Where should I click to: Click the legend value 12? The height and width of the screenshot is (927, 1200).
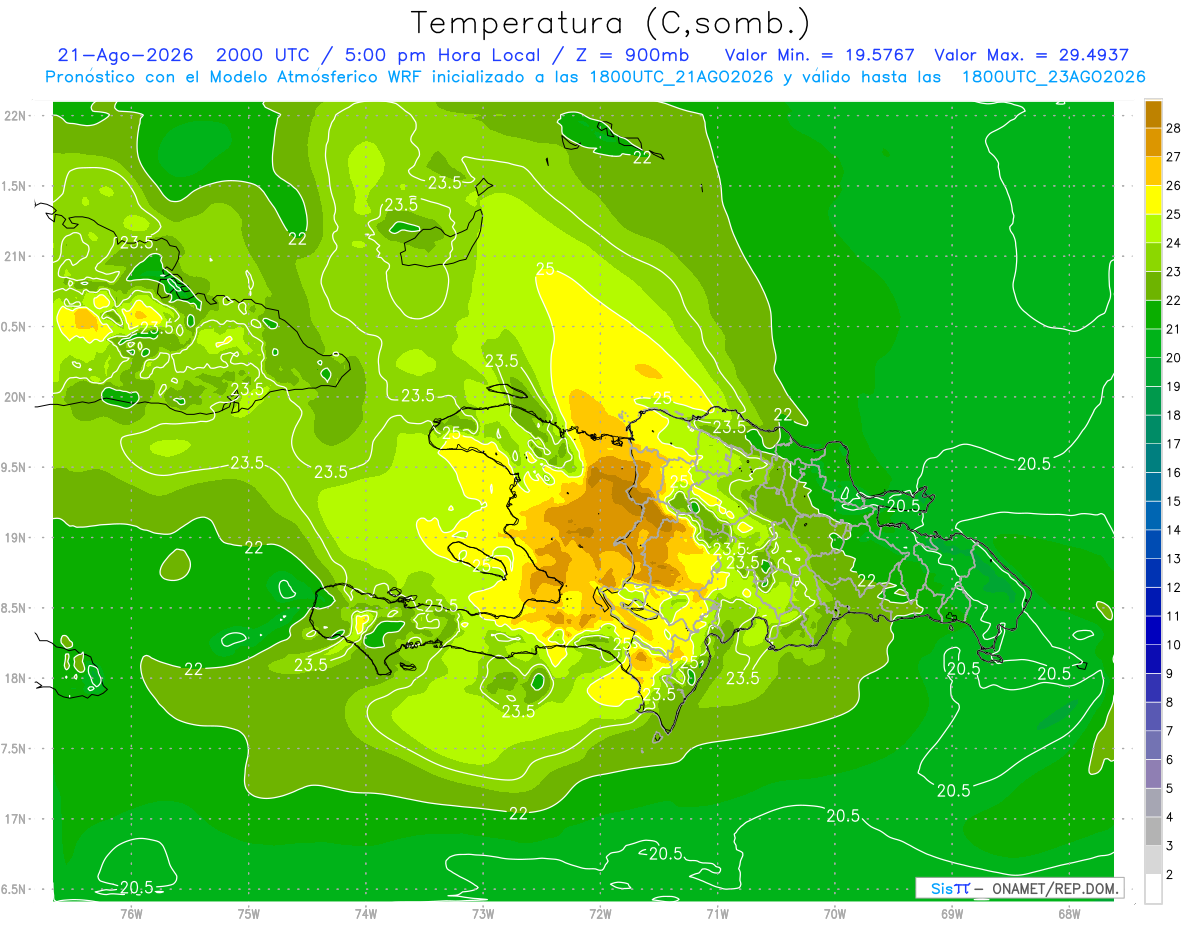1174,588
